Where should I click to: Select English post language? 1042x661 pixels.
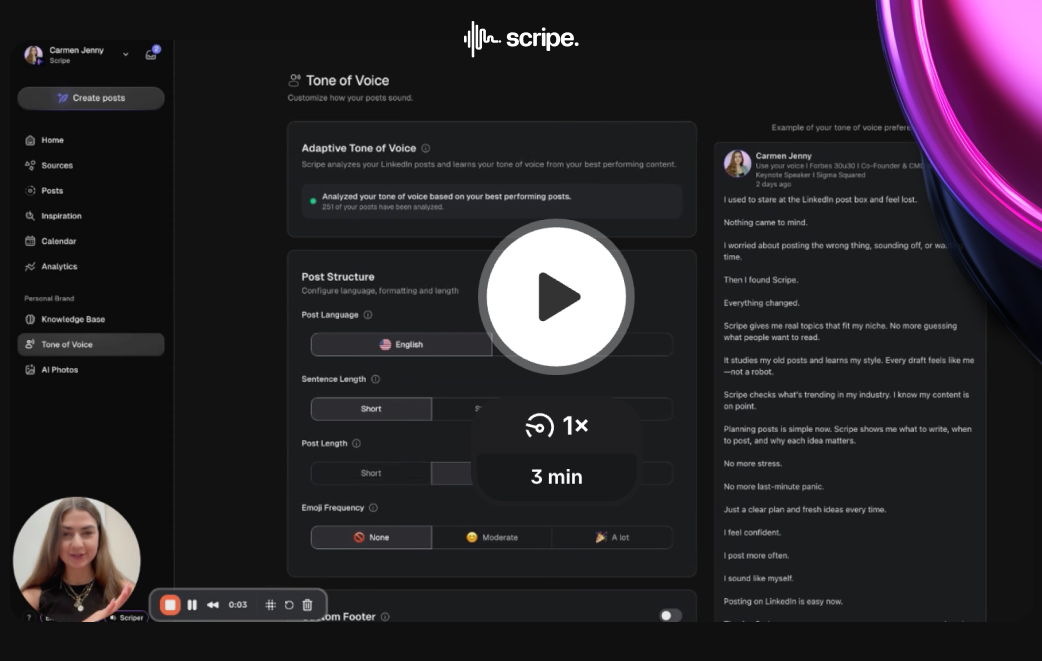click(x=401, y=344)
